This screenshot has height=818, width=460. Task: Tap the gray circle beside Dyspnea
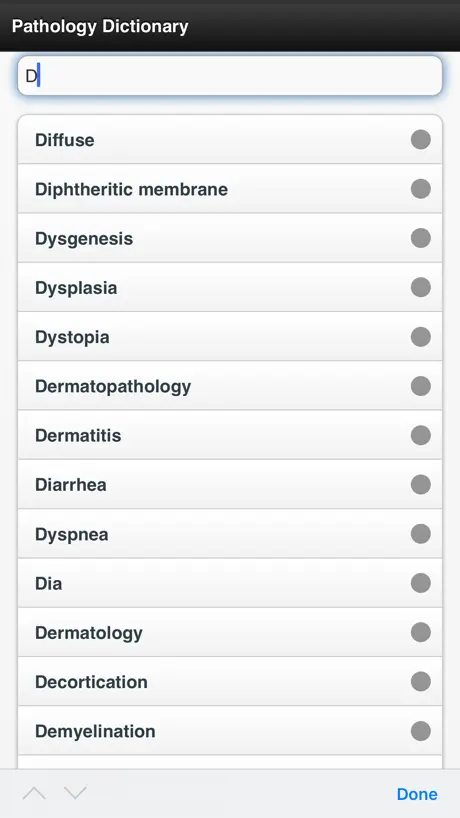420,534
